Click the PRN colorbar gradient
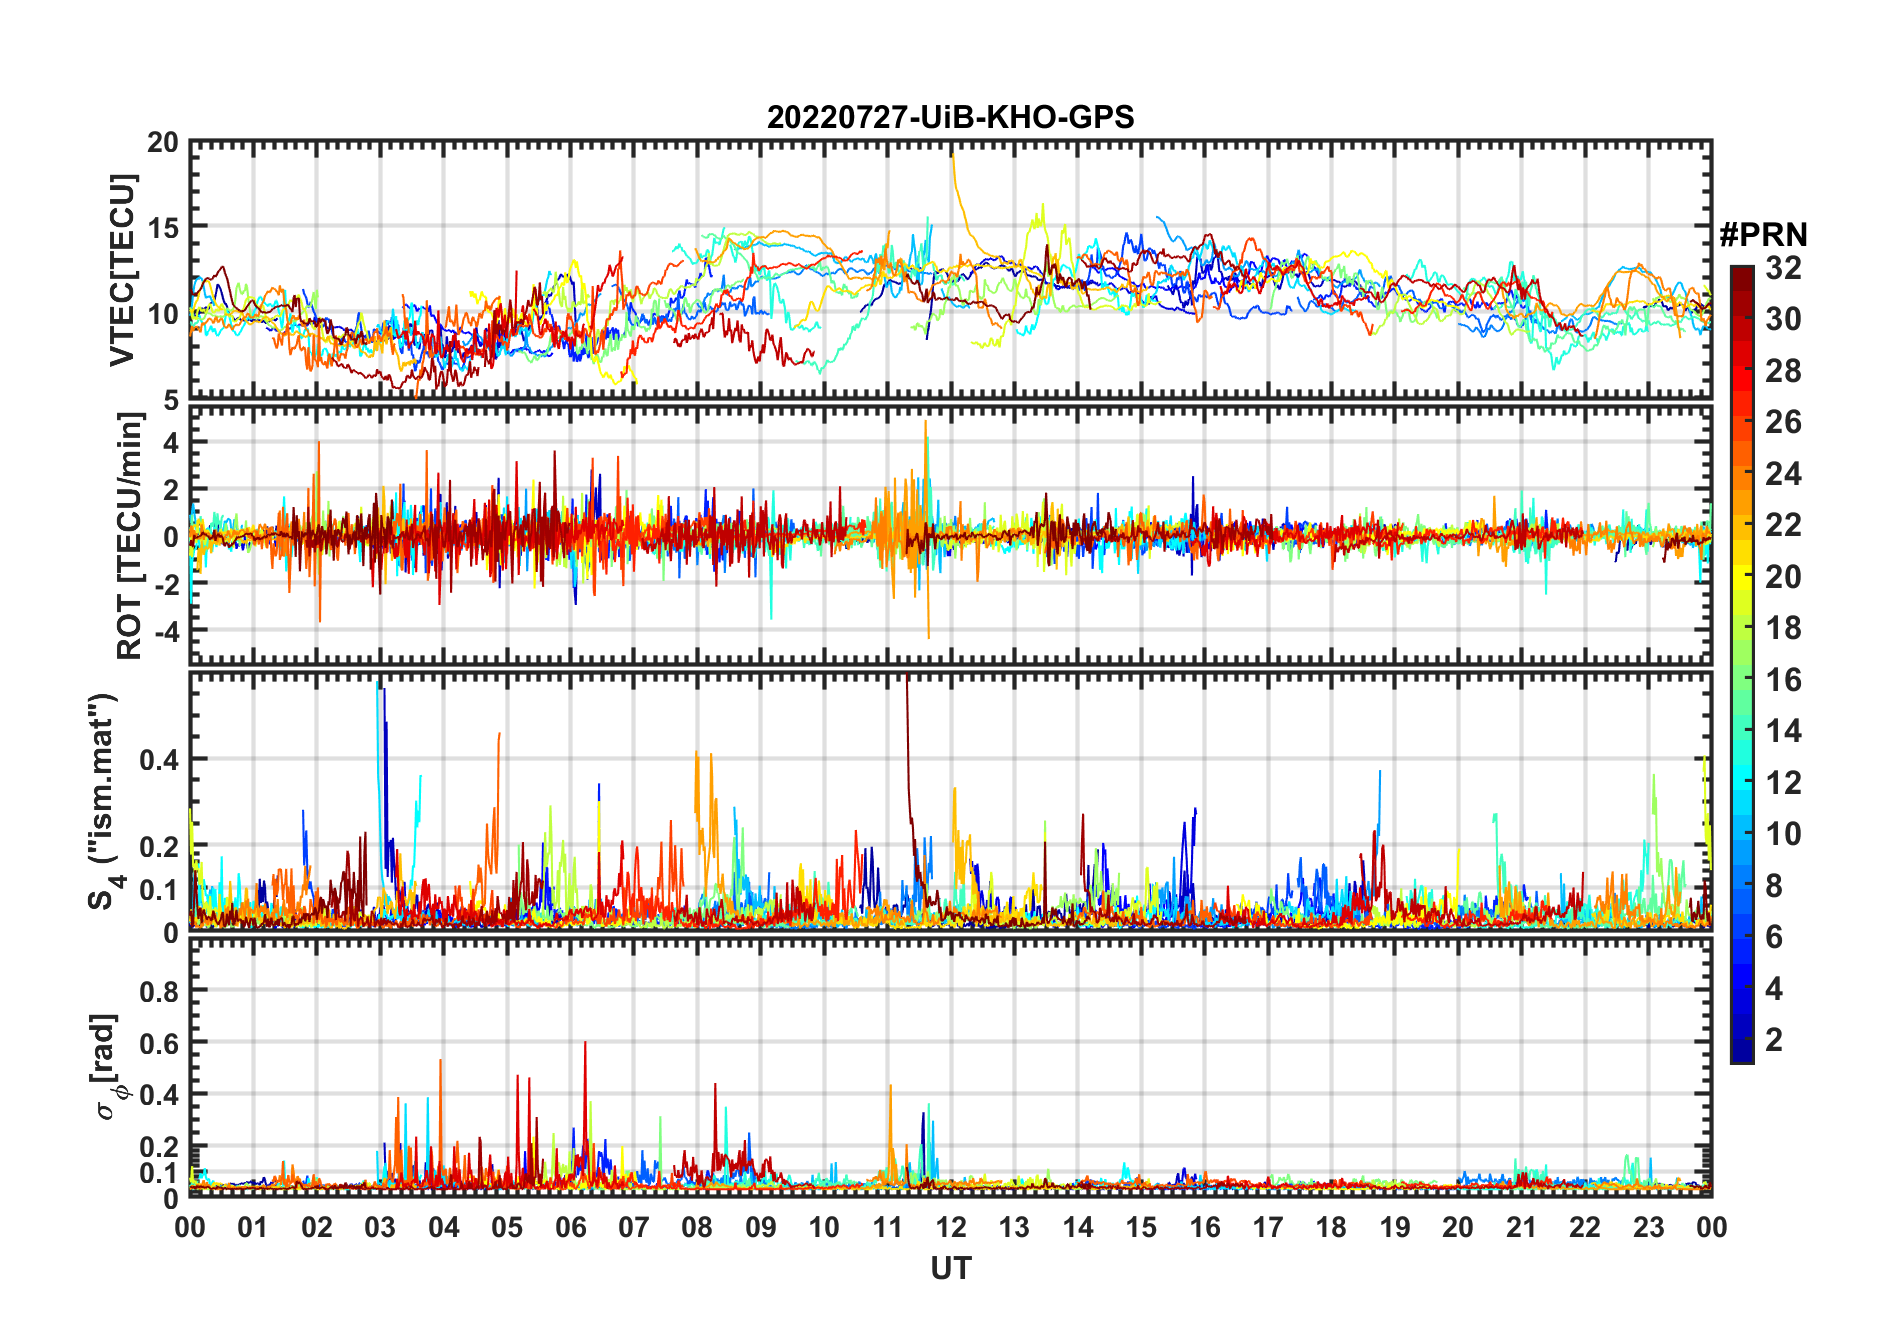1902x1330 pixels. 1742,664
